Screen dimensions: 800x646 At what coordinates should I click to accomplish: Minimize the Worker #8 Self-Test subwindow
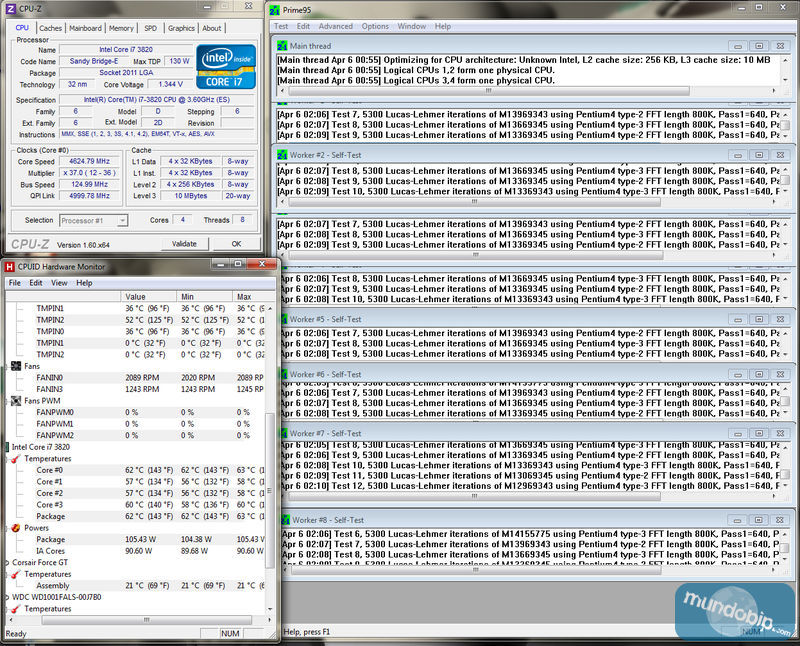click(737, 520)
